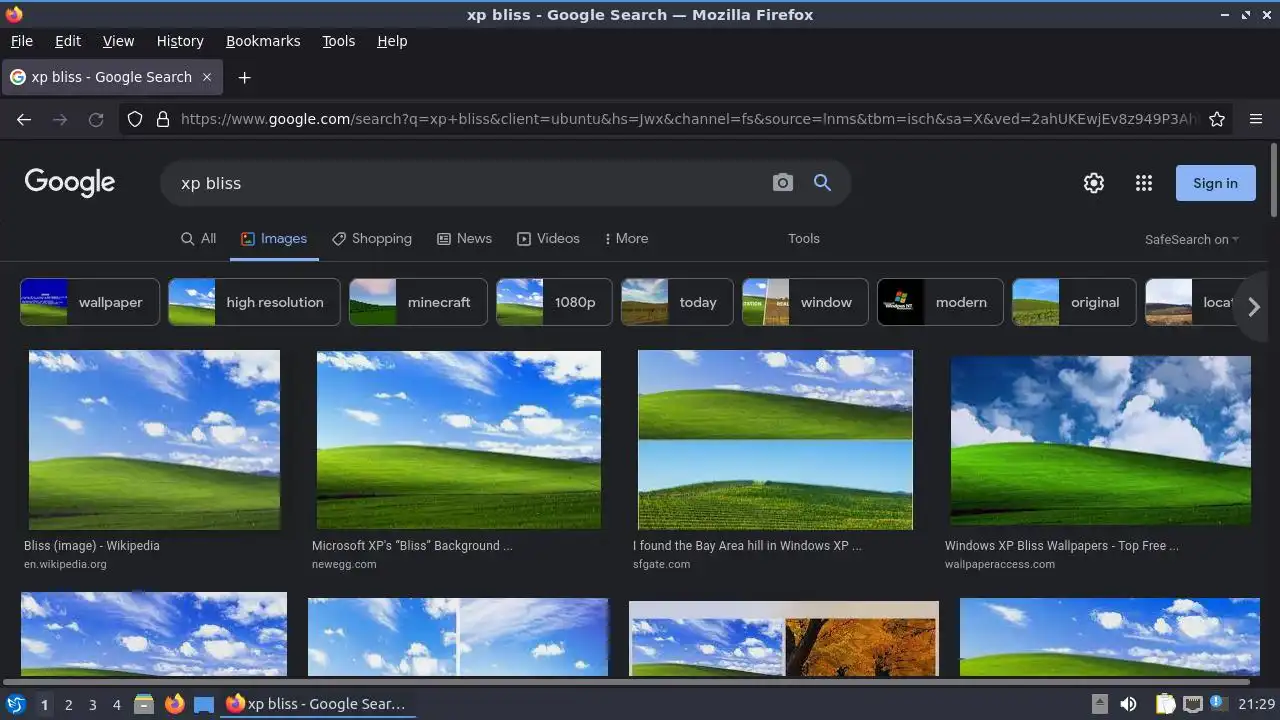Open the Edit menu

click(68, 41)
